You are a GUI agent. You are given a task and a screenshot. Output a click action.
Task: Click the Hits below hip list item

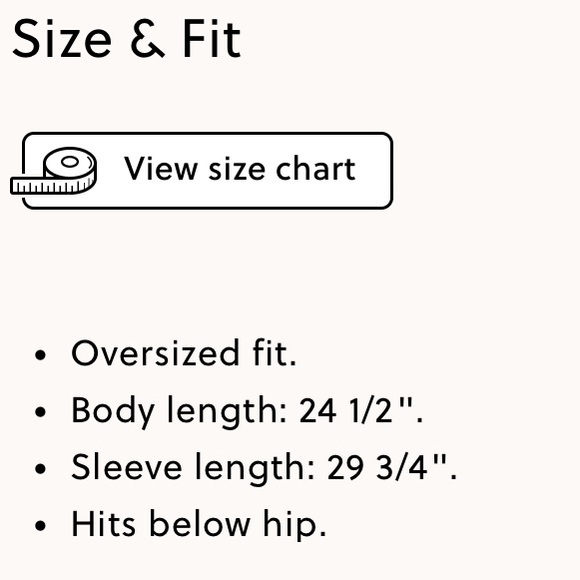[x=199, y=525]
